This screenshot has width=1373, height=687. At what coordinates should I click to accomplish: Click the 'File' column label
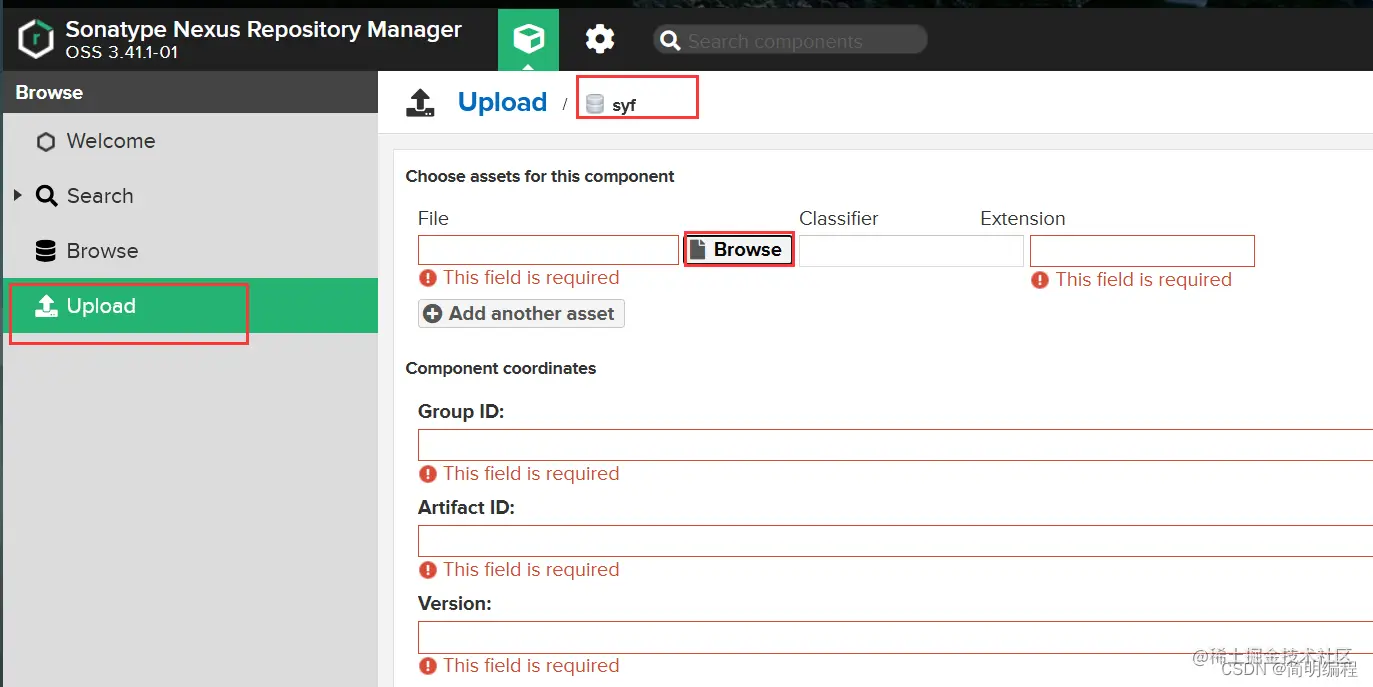click(433, 218)
